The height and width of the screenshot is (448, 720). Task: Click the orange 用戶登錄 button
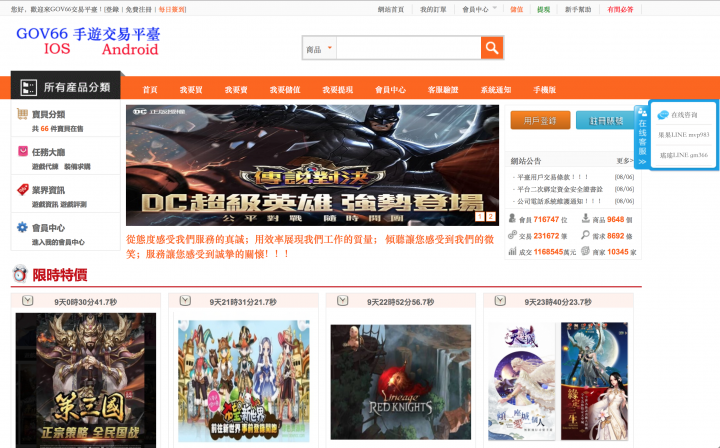tap(540, 120)
